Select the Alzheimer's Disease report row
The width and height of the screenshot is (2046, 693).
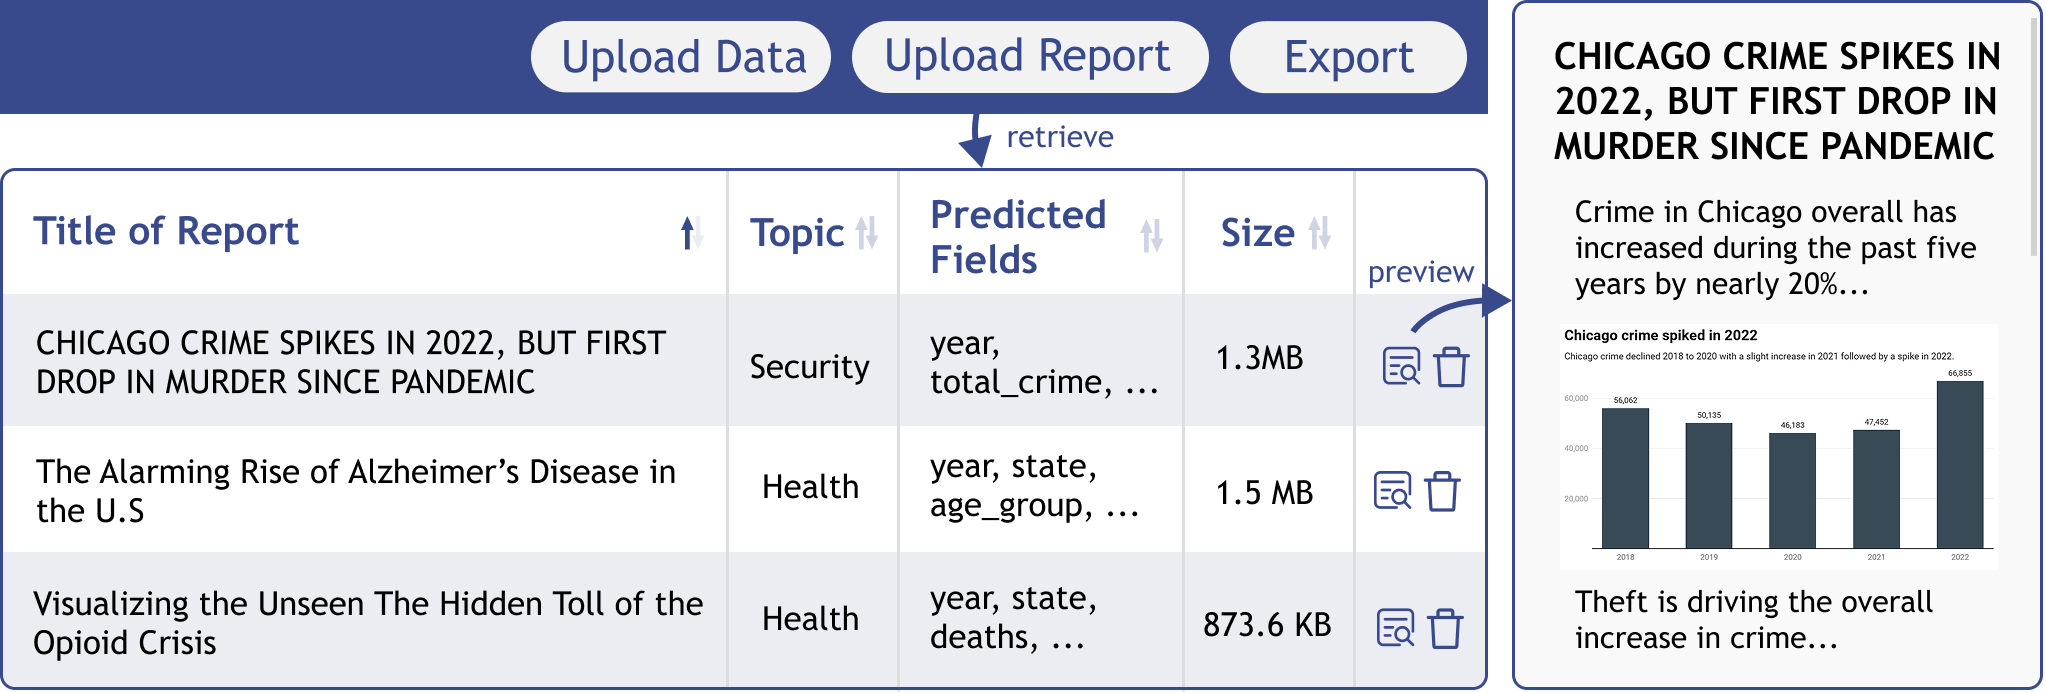tap(355, 491)
